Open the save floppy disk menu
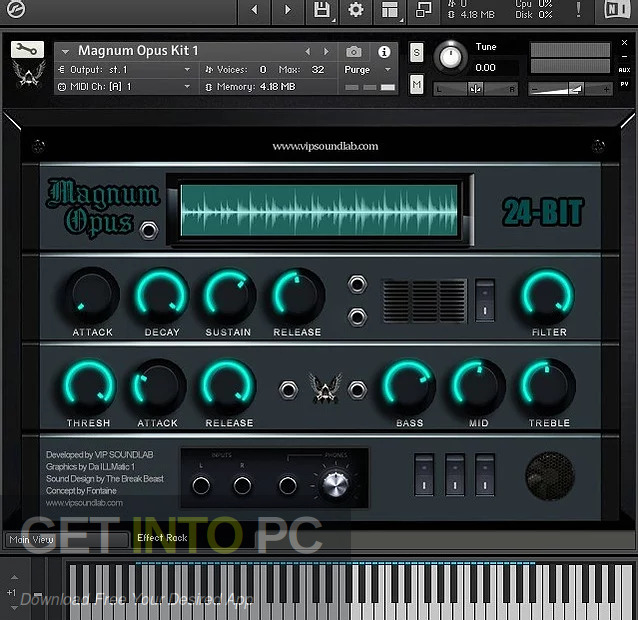Screen dimensions: 638x620 [322, 9]
